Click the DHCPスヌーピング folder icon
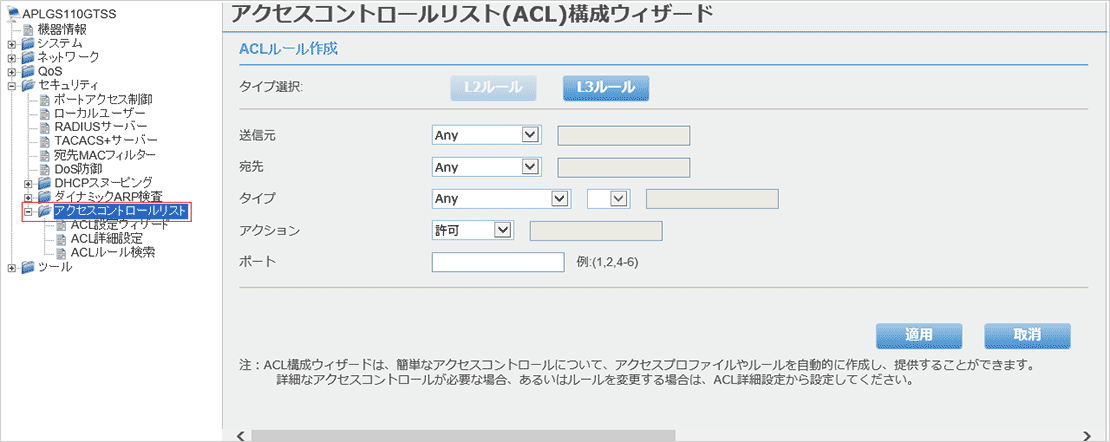 (45, 183)
